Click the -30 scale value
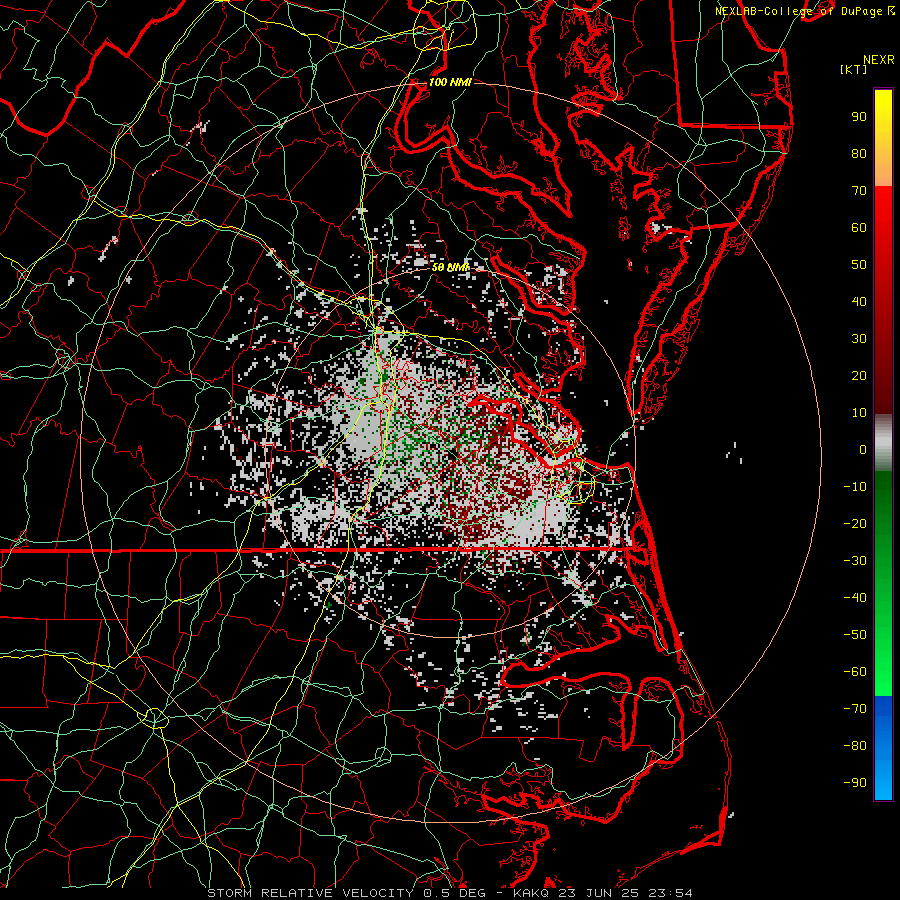This screenshot has width=900, height=900. 855,561
